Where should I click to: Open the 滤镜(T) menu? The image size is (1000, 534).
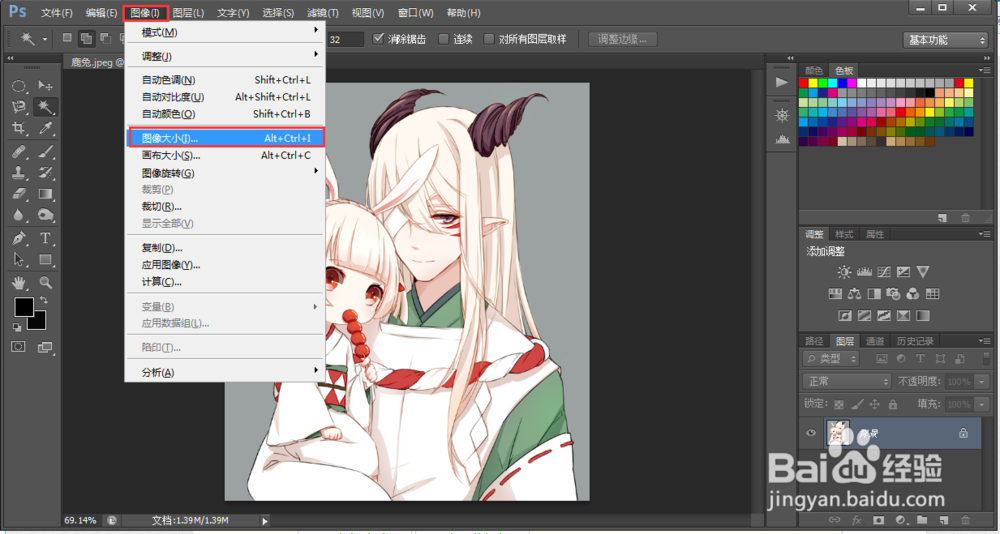pyautogui.click(x=323, y=13)
